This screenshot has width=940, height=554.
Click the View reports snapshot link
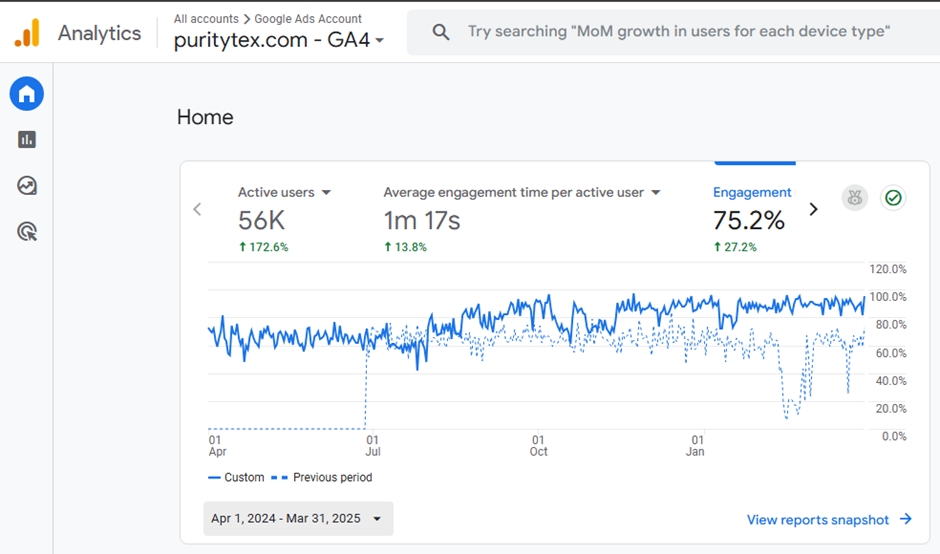click(829, 520)
